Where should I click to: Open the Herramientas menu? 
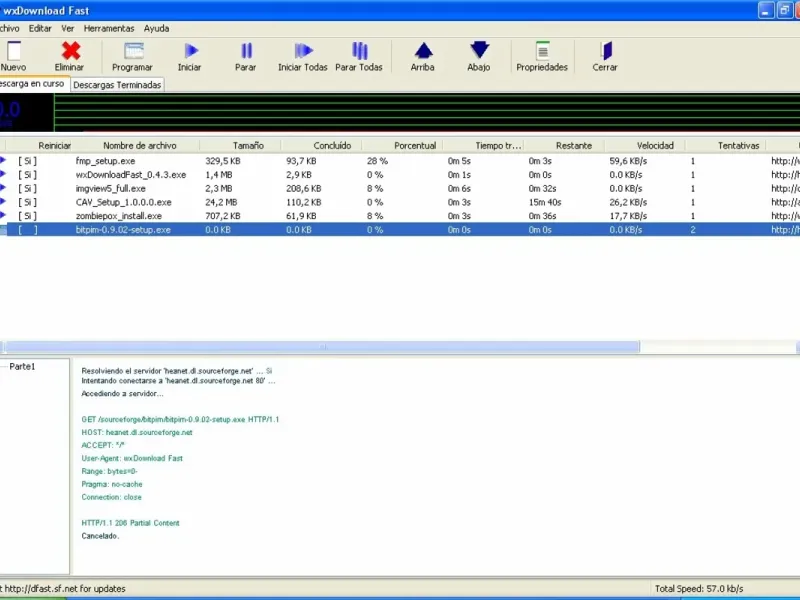coord(109,28)
